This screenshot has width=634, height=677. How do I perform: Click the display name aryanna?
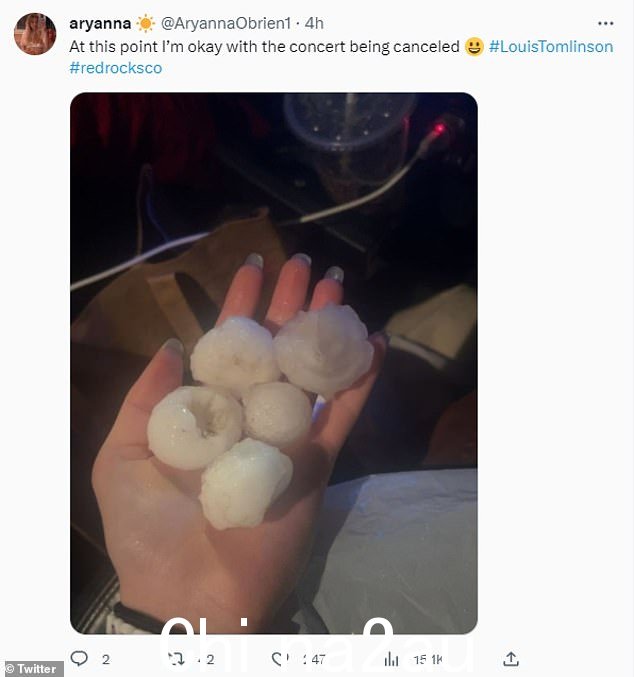100,23
